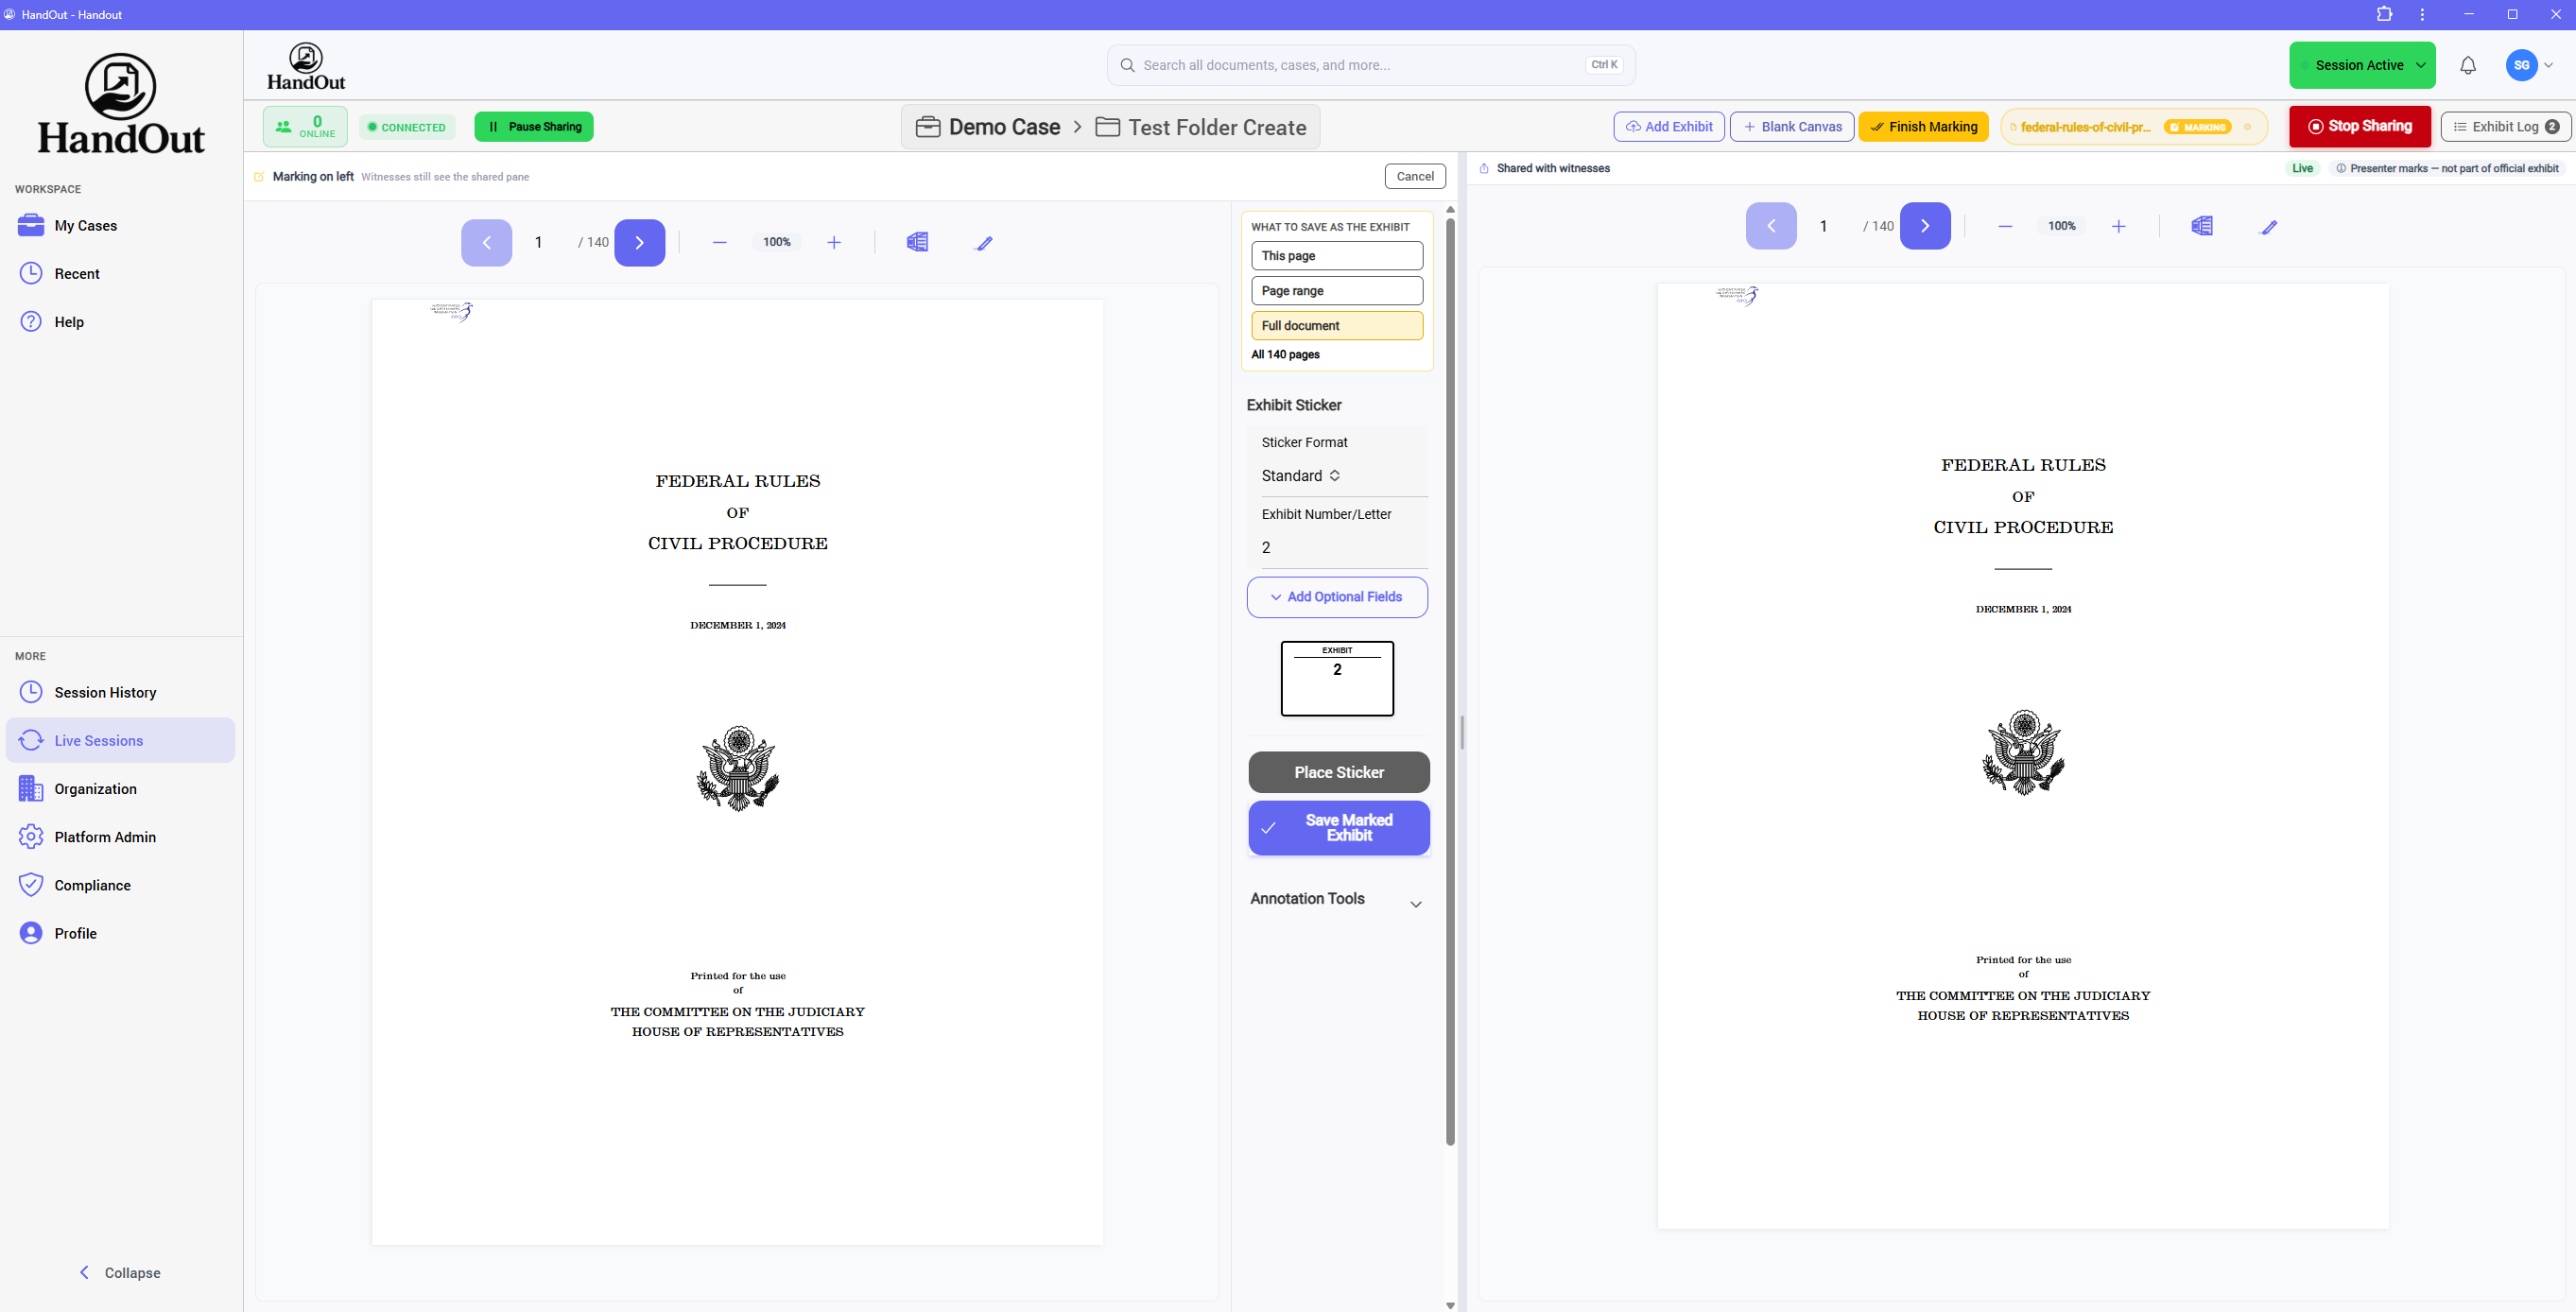
Task: Open the Organization page
Action: [120, 788]
